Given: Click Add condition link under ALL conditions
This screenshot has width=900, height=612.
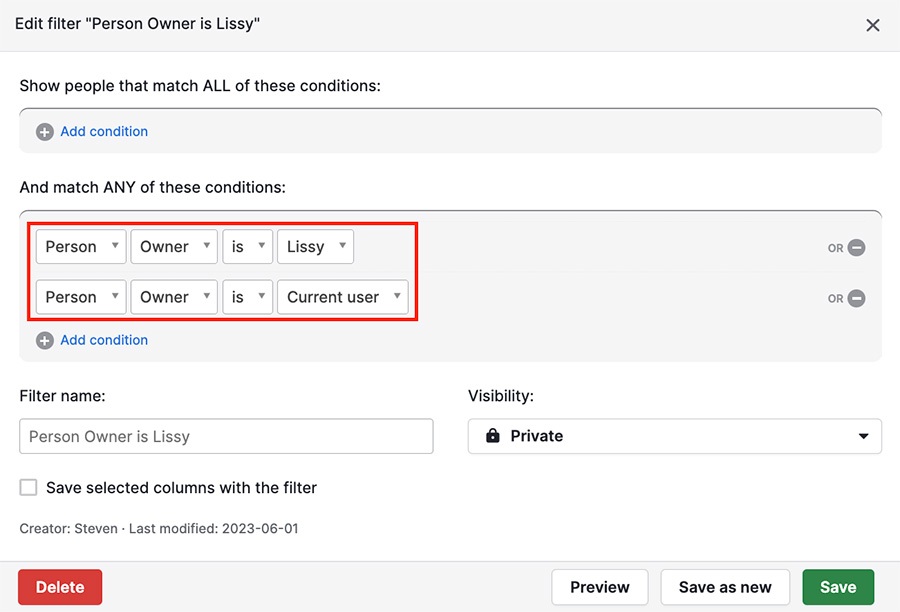Looking at the screenshot, I should click(104, 132).
